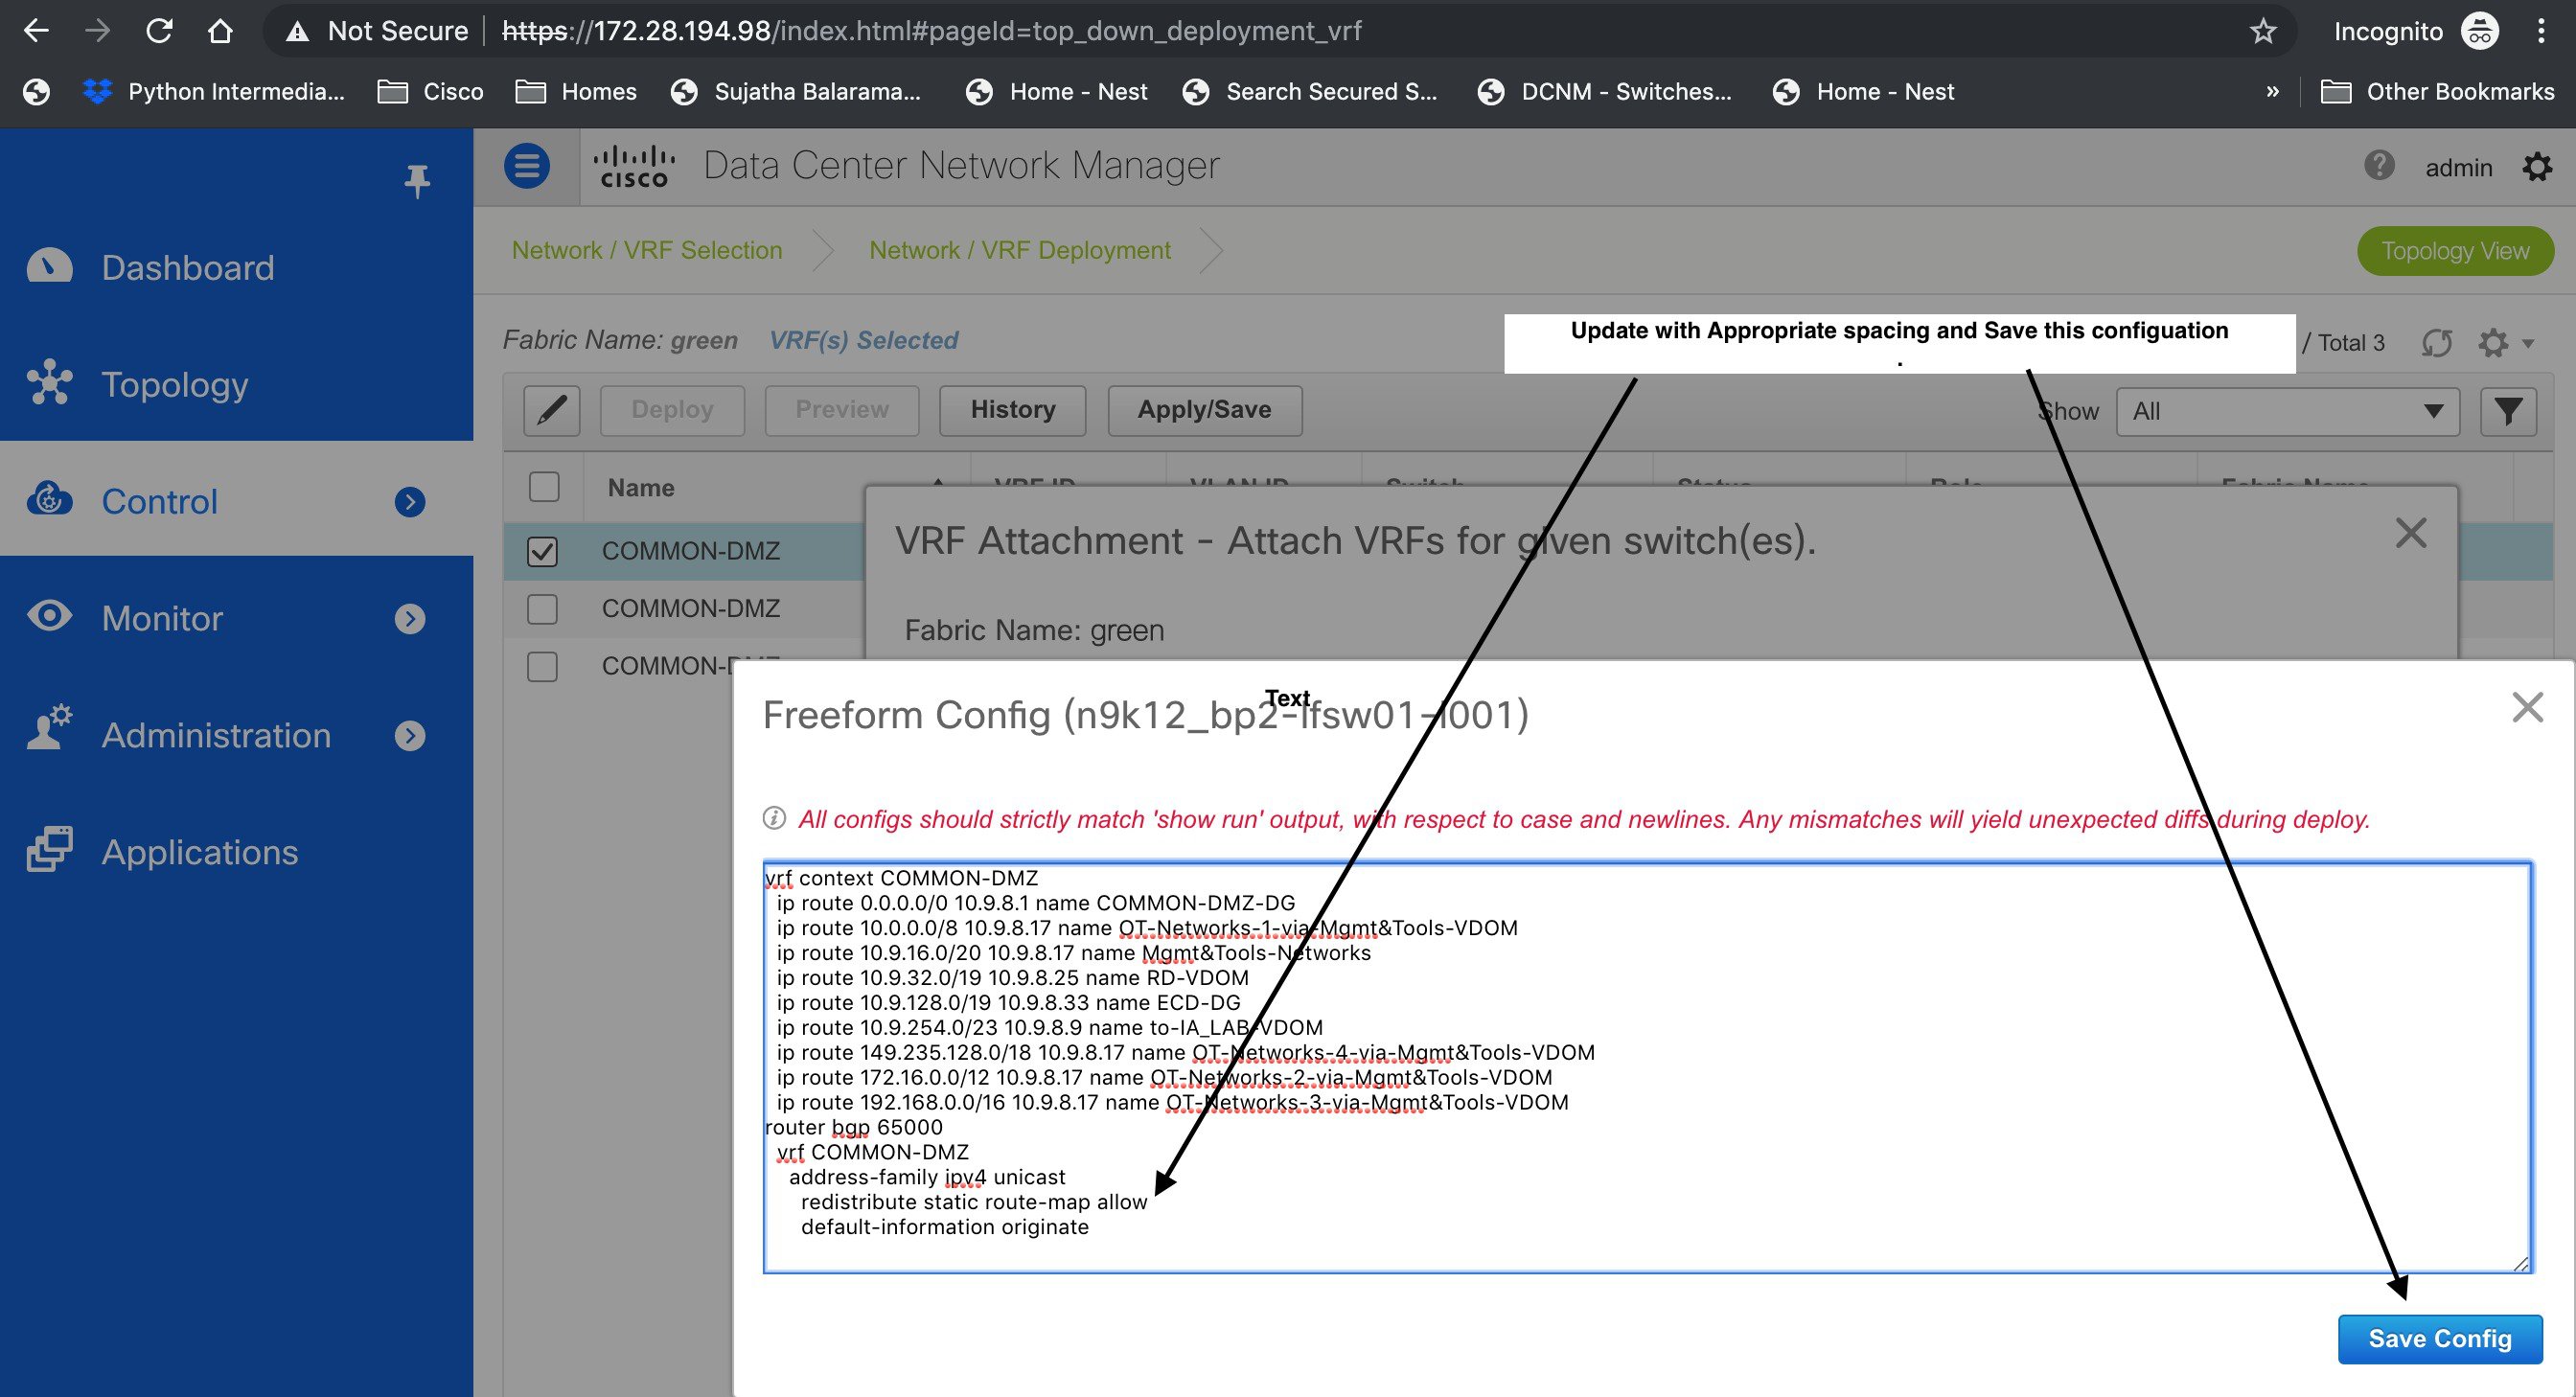Close the VRF Attachment dialog

(2411, 534)
